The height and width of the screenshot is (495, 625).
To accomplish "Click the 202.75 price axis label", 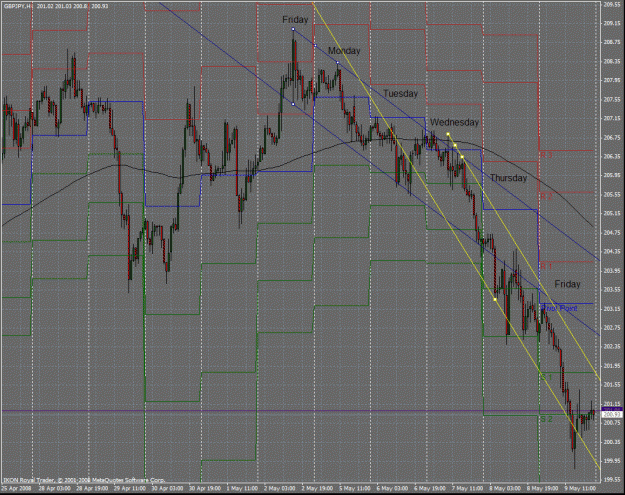I will pos(611,328).
